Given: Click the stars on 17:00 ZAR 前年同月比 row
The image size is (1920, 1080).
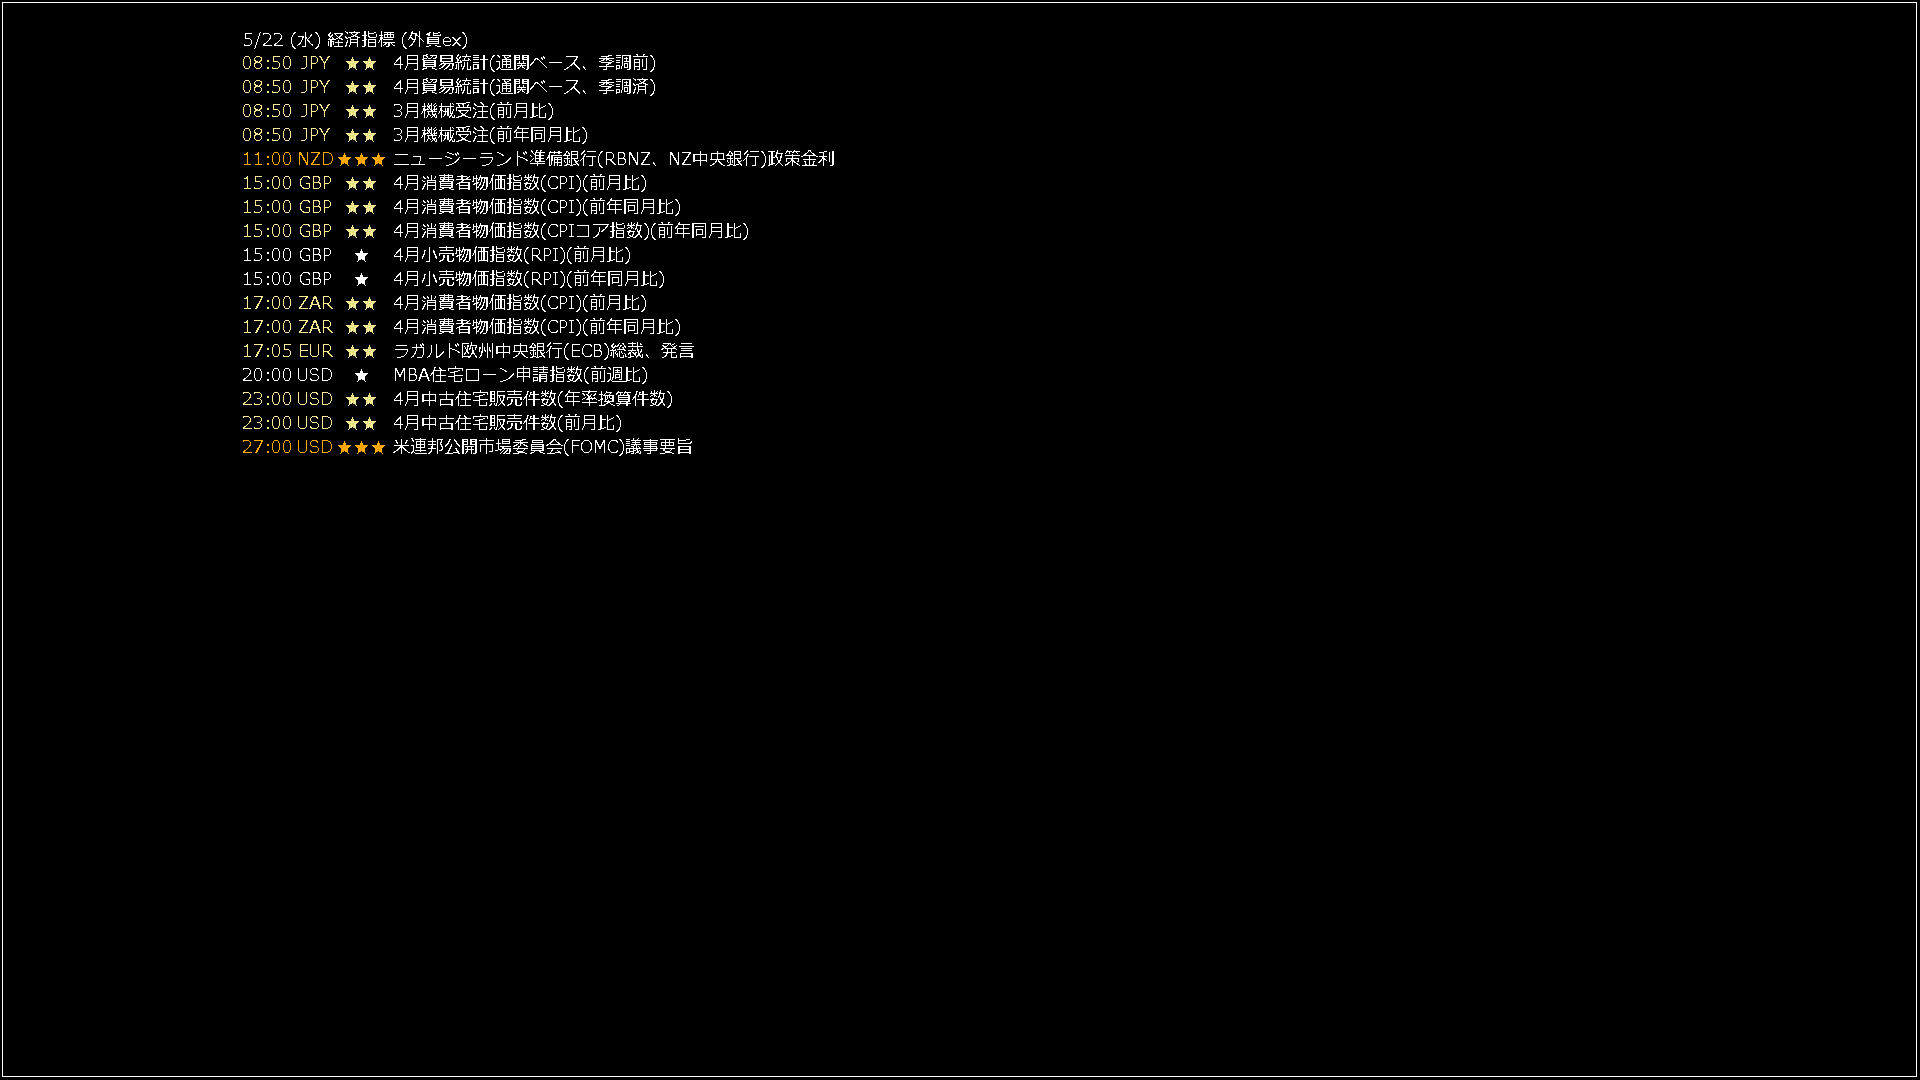Looking at the screenshot, I should 361,327.
